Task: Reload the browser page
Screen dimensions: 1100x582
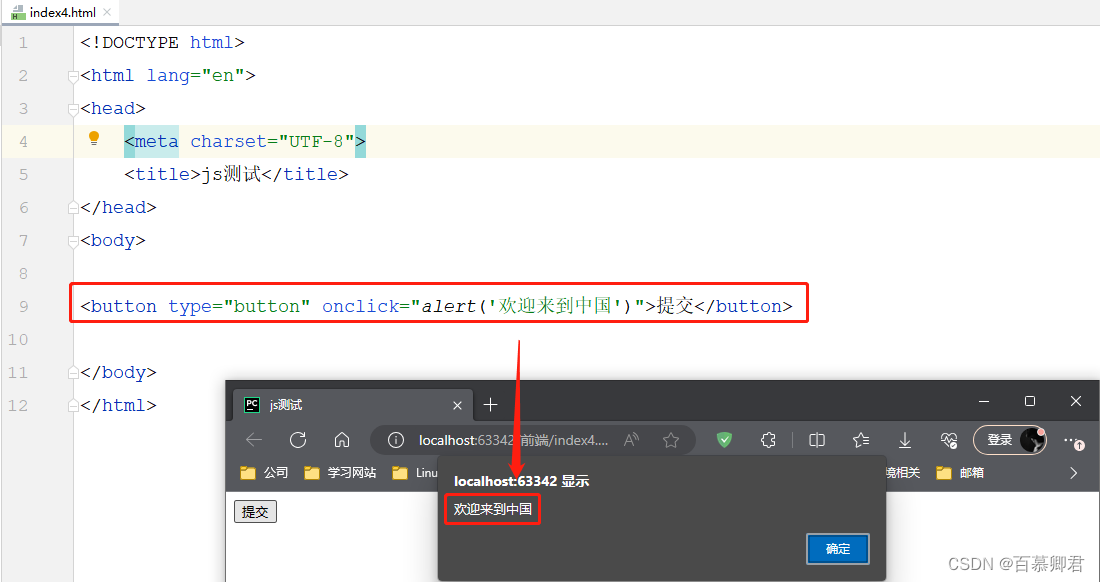Action: click(x=298, y=440)
